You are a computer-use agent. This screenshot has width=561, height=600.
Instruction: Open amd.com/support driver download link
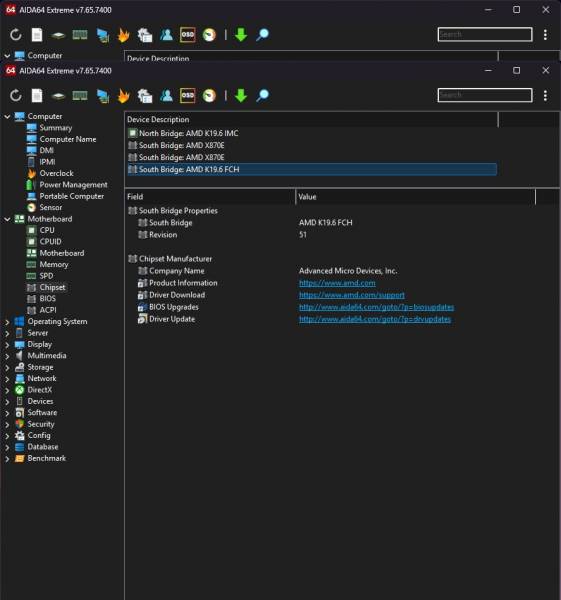pos(352,295)
